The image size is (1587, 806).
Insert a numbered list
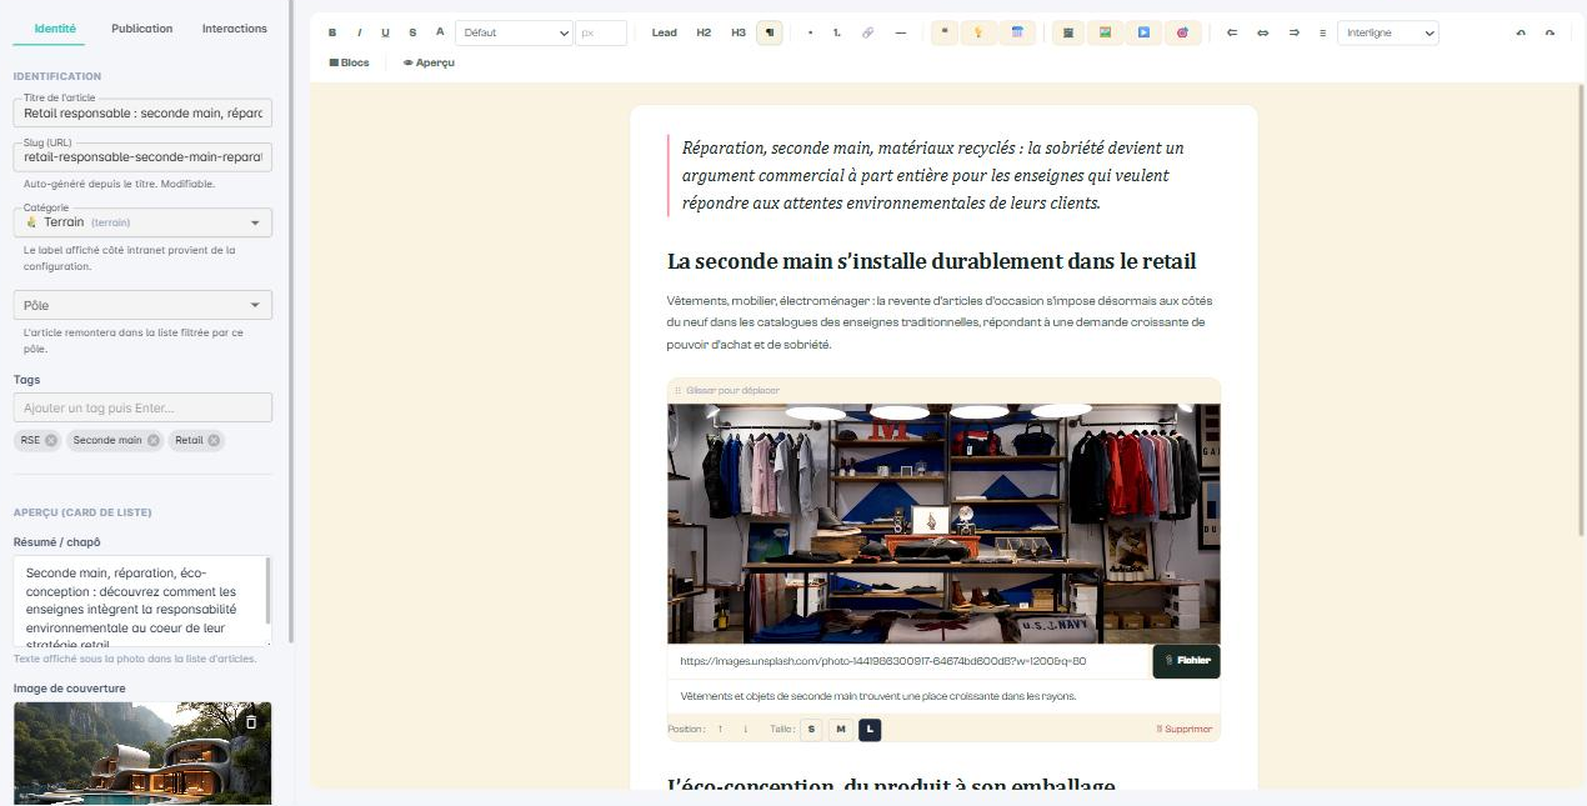point(837,33)
